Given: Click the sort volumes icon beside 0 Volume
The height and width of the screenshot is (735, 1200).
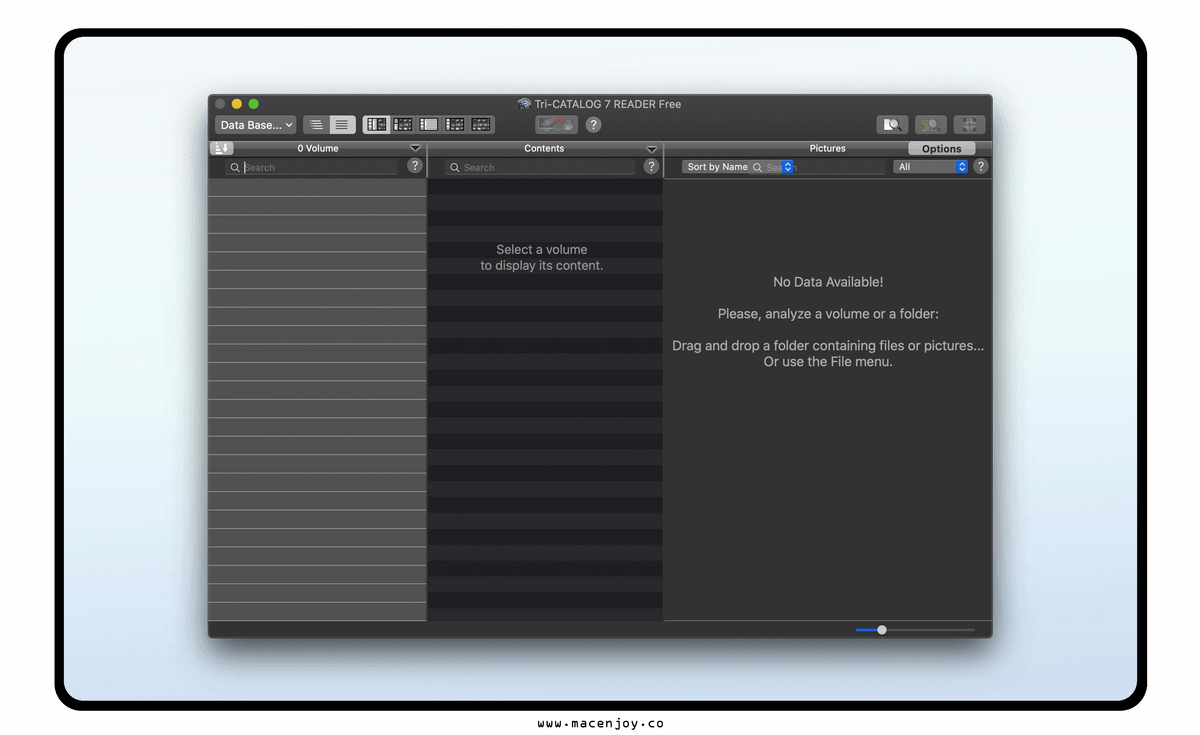Looking at the screenshot, I should (x=221, y=148).
